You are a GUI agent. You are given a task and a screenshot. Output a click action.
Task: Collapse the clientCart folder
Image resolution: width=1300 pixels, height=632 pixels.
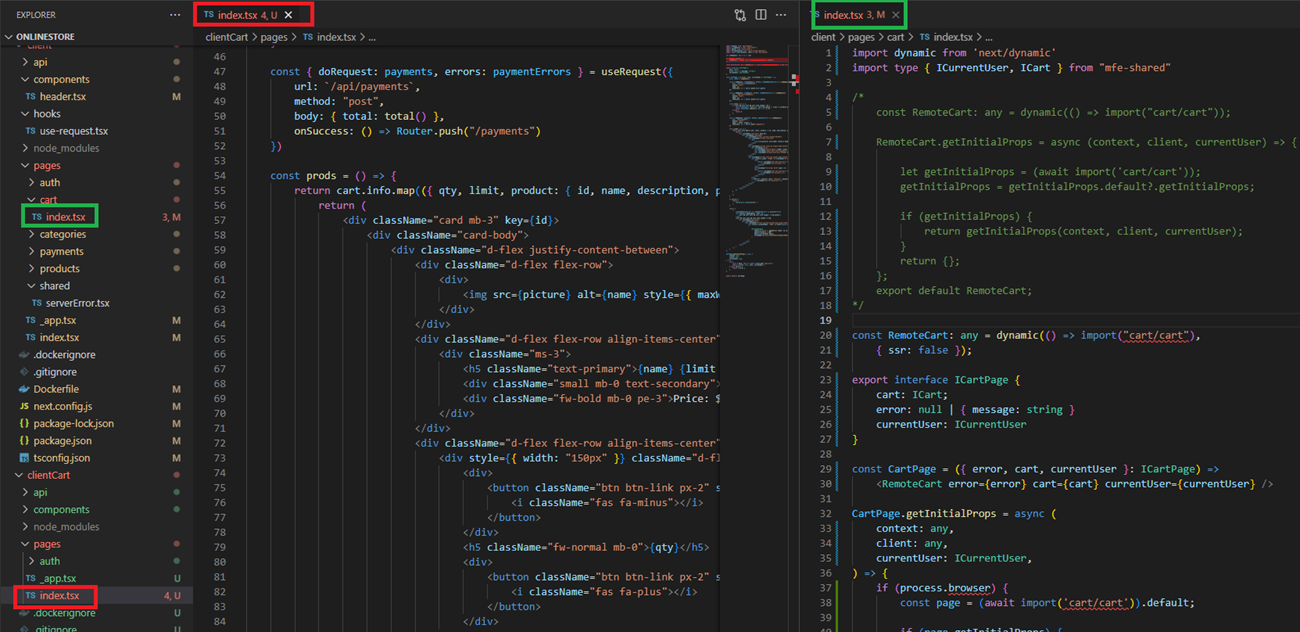click(48, 475)
